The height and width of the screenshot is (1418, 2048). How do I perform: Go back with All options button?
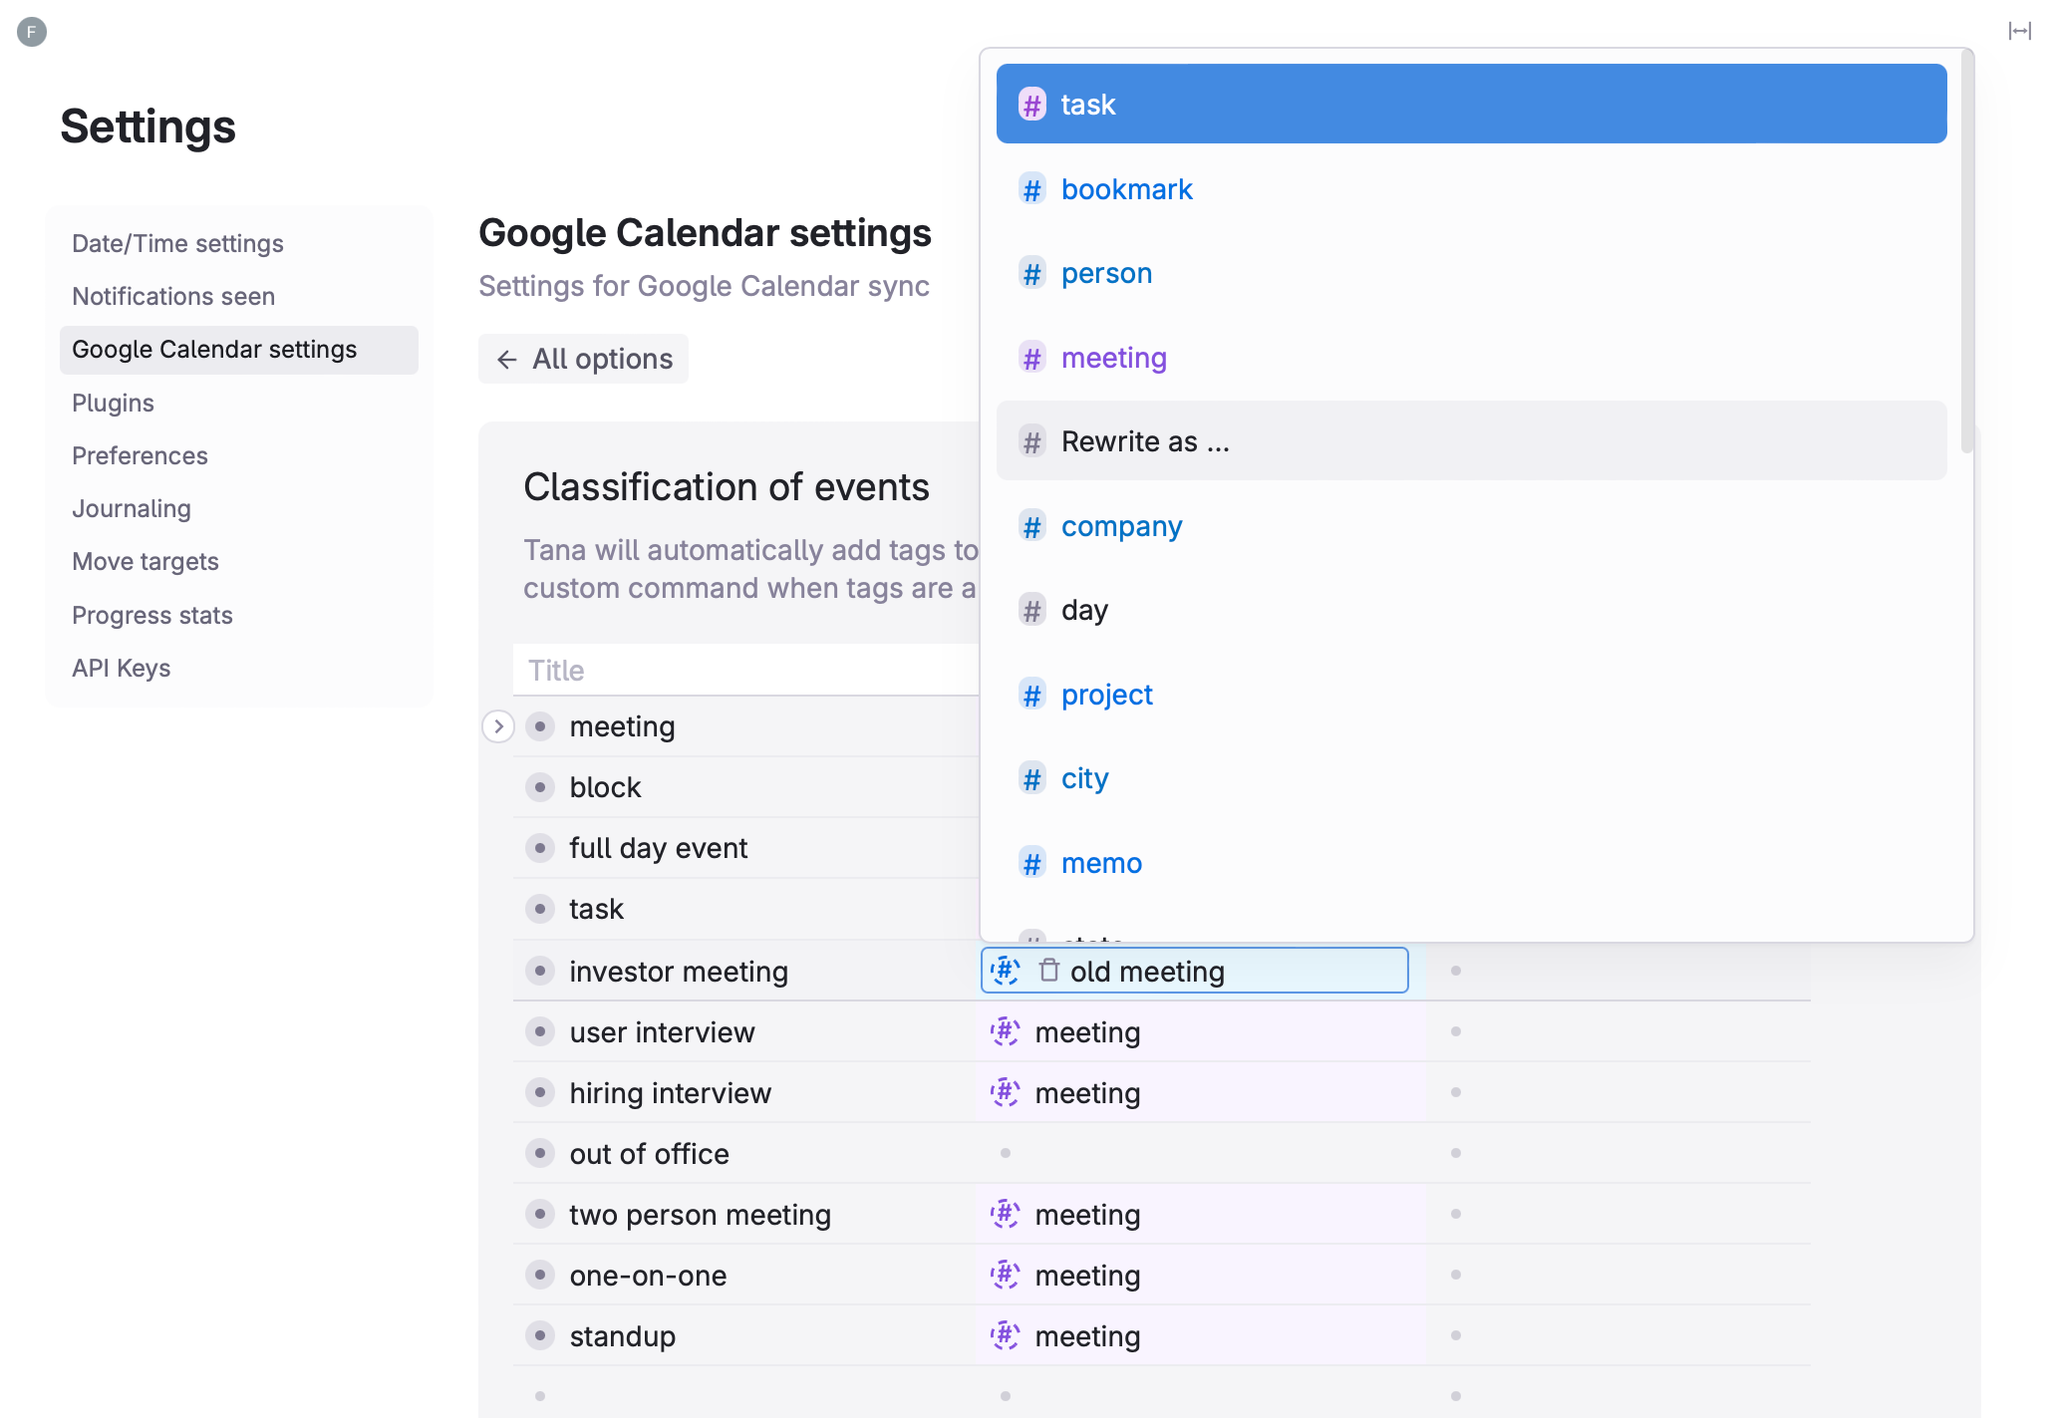coord(584,359)
